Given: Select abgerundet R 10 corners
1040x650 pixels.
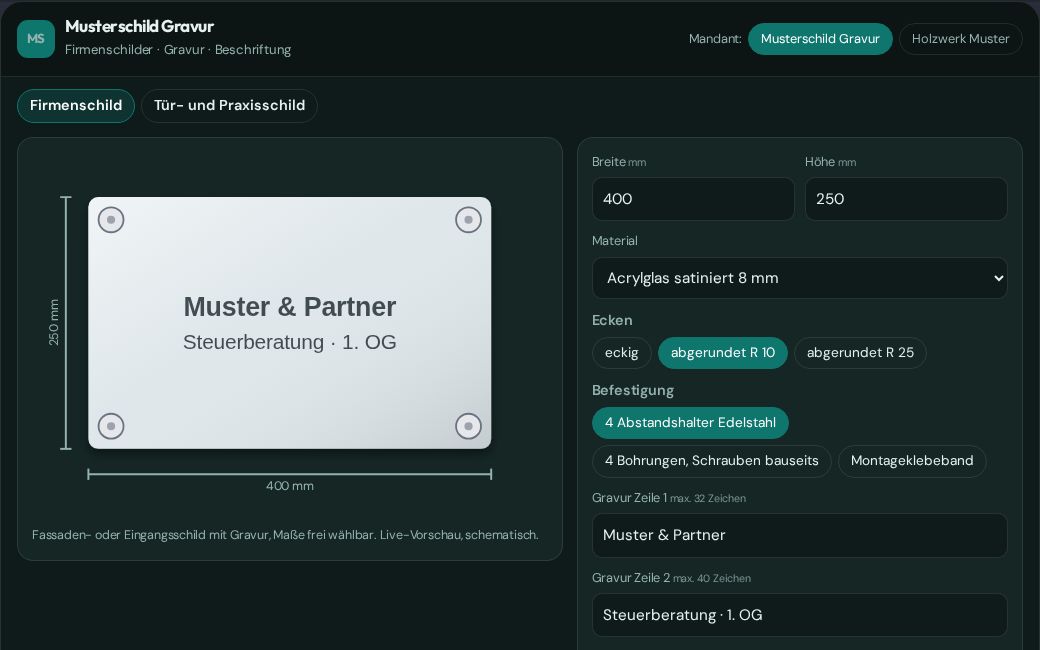Looking at the screenshot, I should (x=723, y=353).
